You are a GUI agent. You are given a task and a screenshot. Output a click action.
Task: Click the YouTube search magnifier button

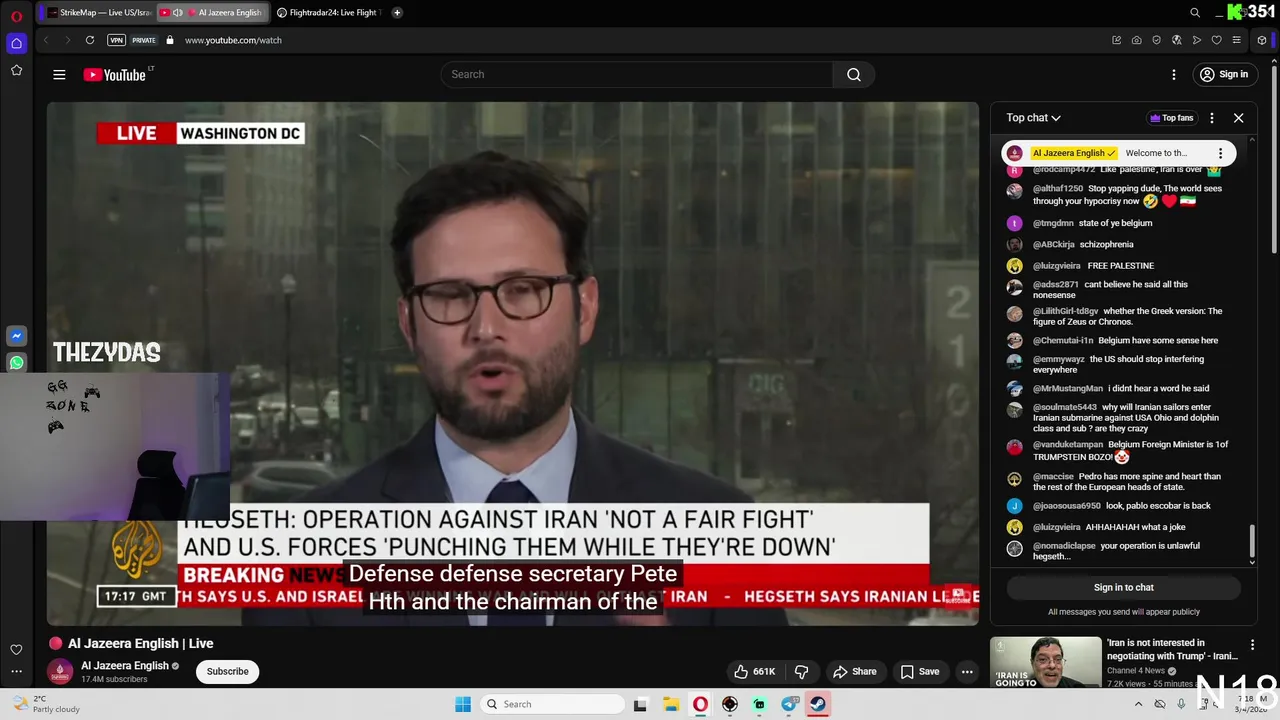click(854, 74)
